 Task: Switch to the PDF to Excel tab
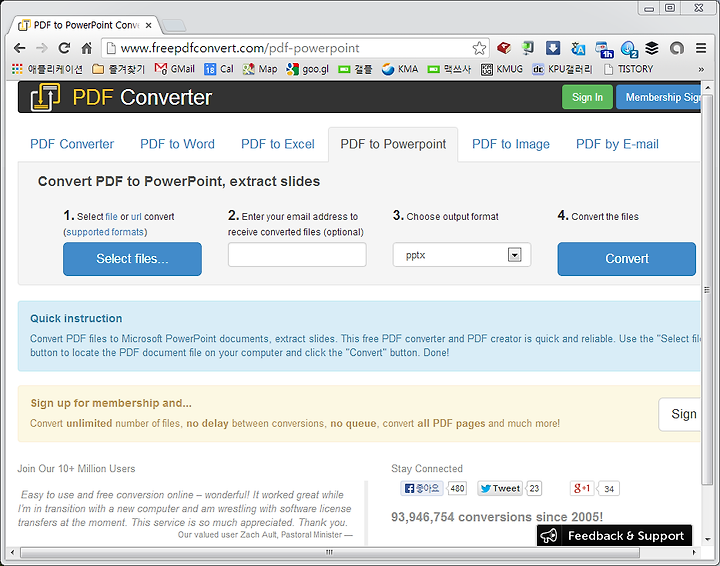[x=278, y=144]
